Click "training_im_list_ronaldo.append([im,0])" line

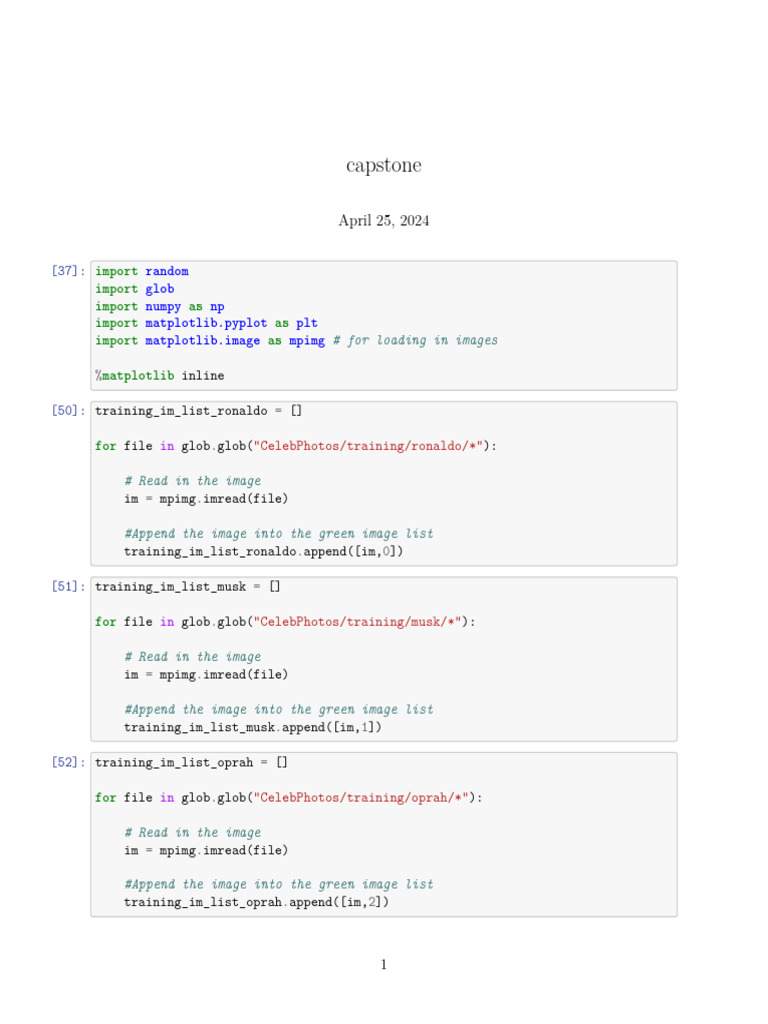[264, 551]
